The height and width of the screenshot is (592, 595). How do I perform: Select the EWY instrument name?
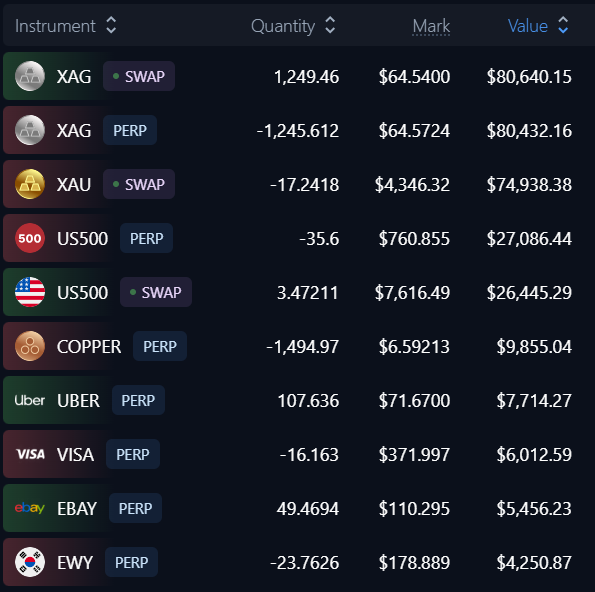coord(75,562)
